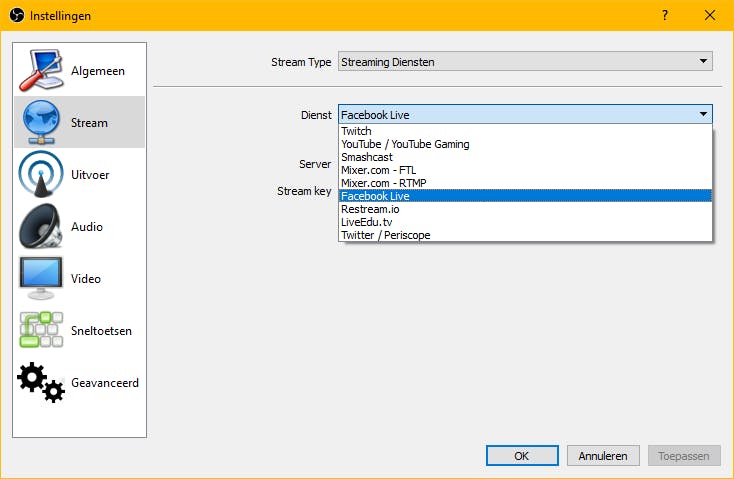Viewport: 734px width, 479px height.
Task: Choose Twitch from the service list
Action: [x=525, y=131]
